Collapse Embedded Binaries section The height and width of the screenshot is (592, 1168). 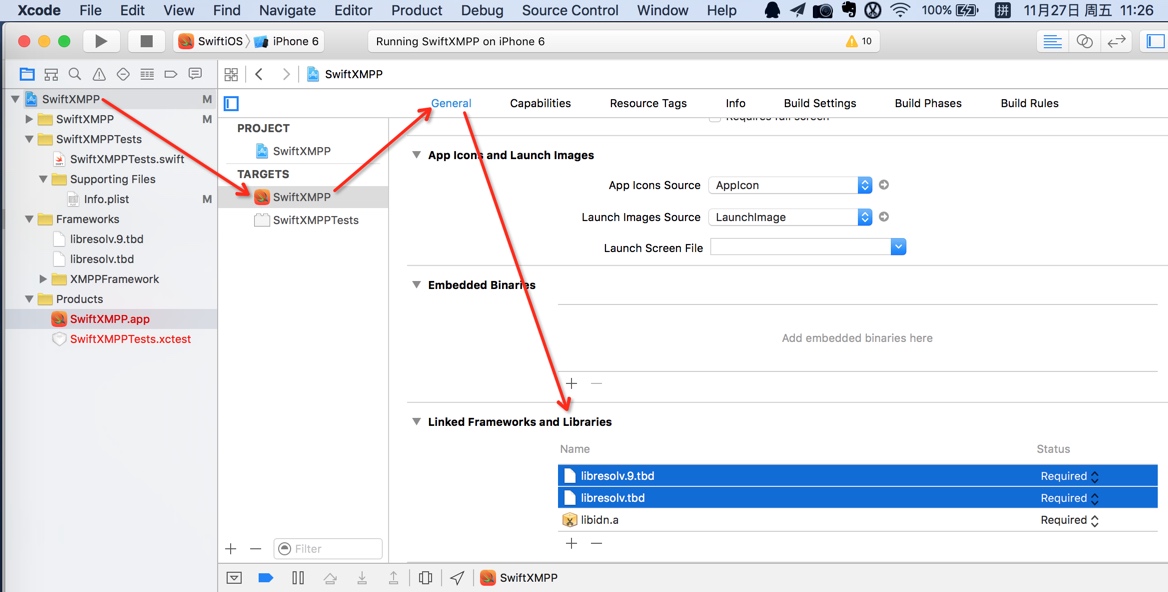point(416,284)
